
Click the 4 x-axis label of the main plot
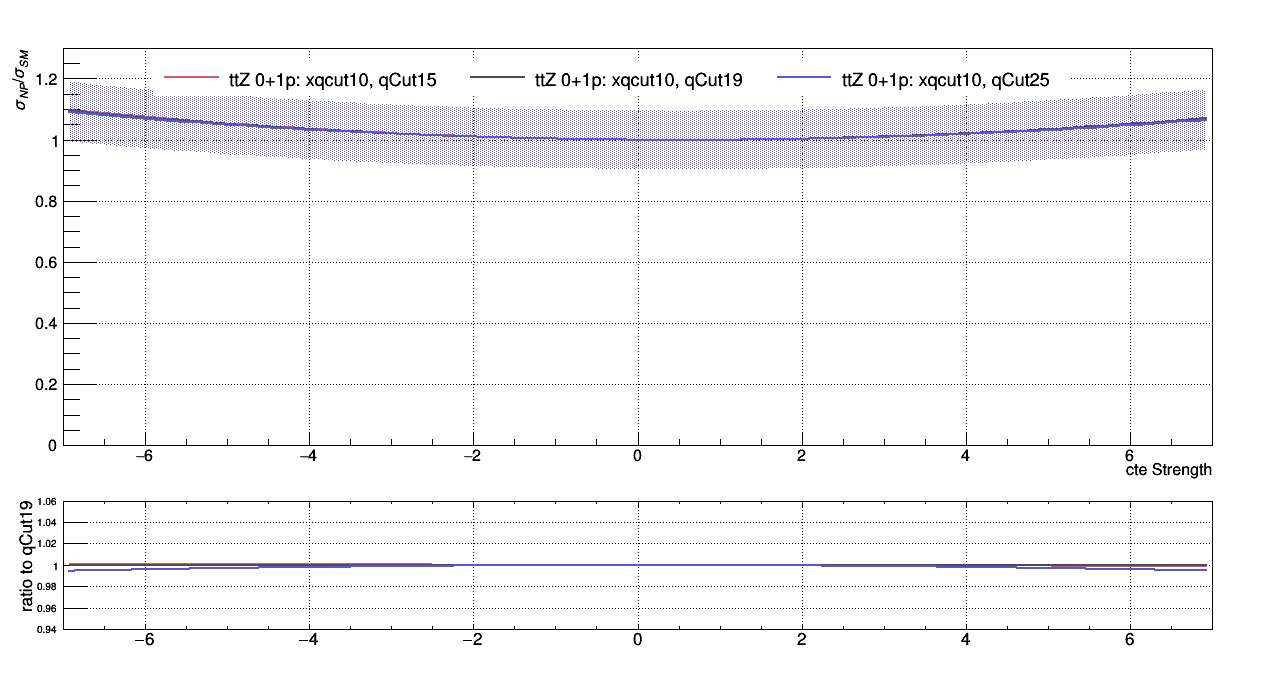(x=965, y=457)
